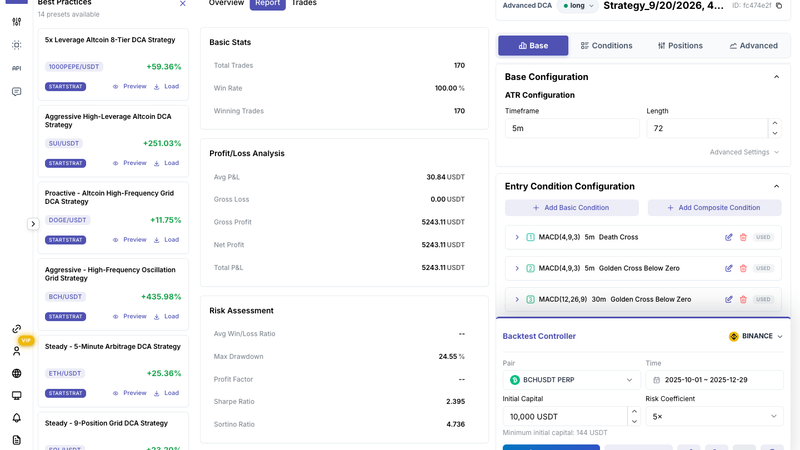Click the STARTSTRAT badge on BCH/USDT card
Screen dimensions: 800x450
(65, 317)
